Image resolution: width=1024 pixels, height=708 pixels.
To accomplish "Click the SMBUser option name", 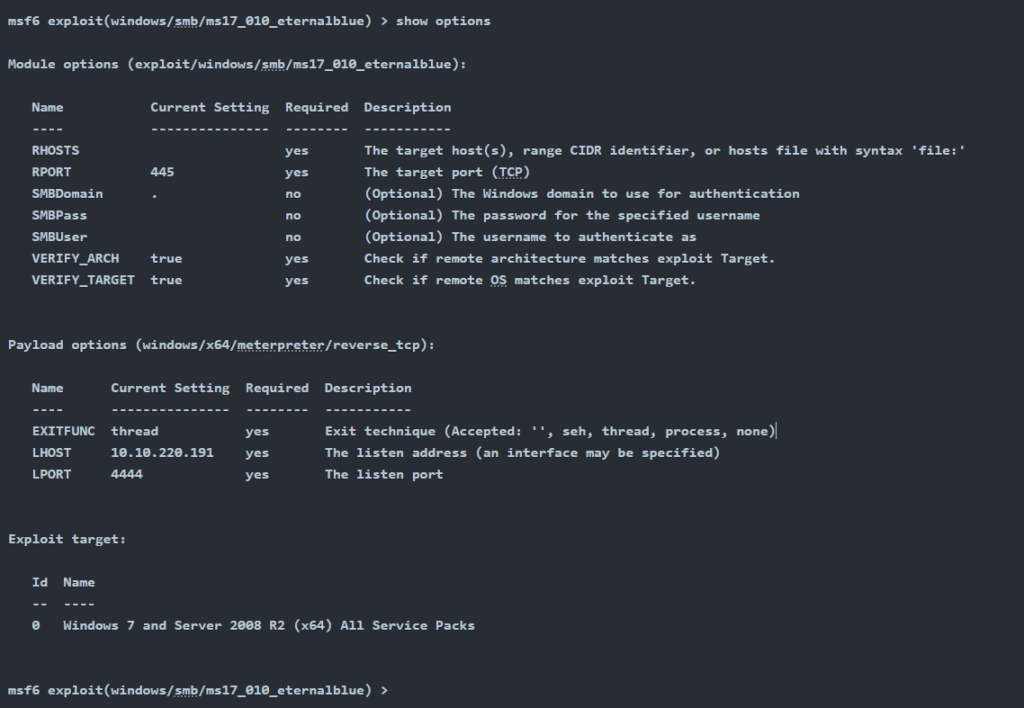I will (x=59, y=236).
